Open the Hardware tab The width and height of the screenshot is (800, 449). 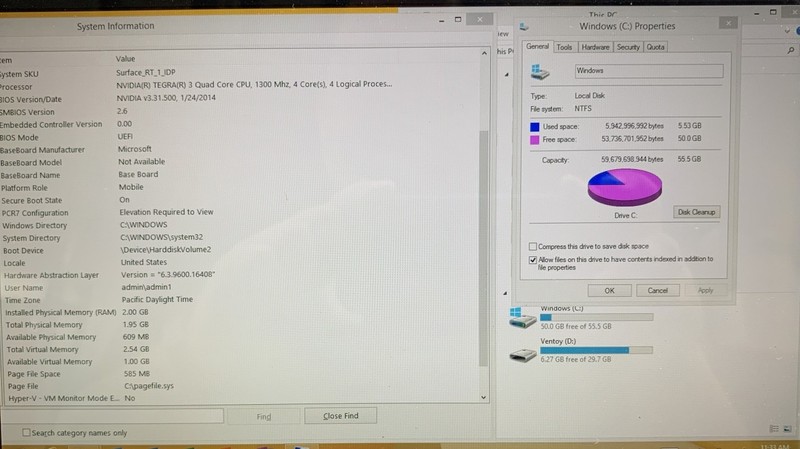(x=595, y=47)
